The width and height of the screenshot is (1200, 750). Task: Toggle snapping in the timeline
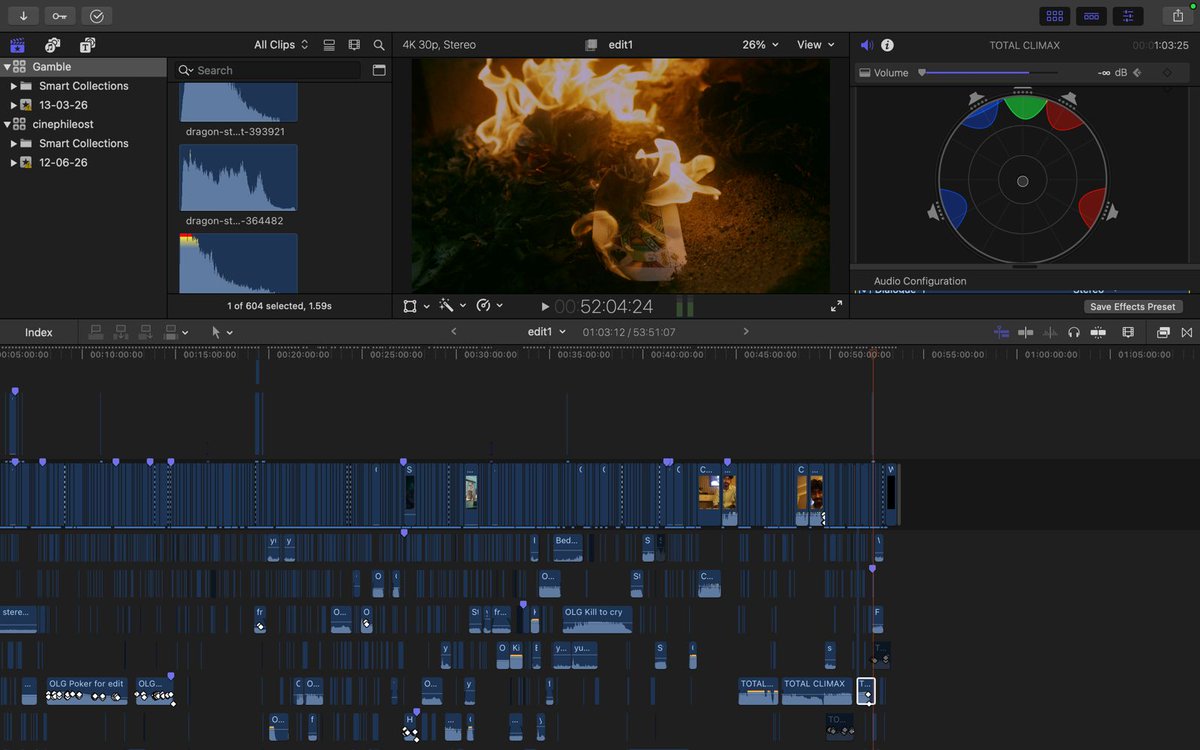click(x=1002, y=332)
